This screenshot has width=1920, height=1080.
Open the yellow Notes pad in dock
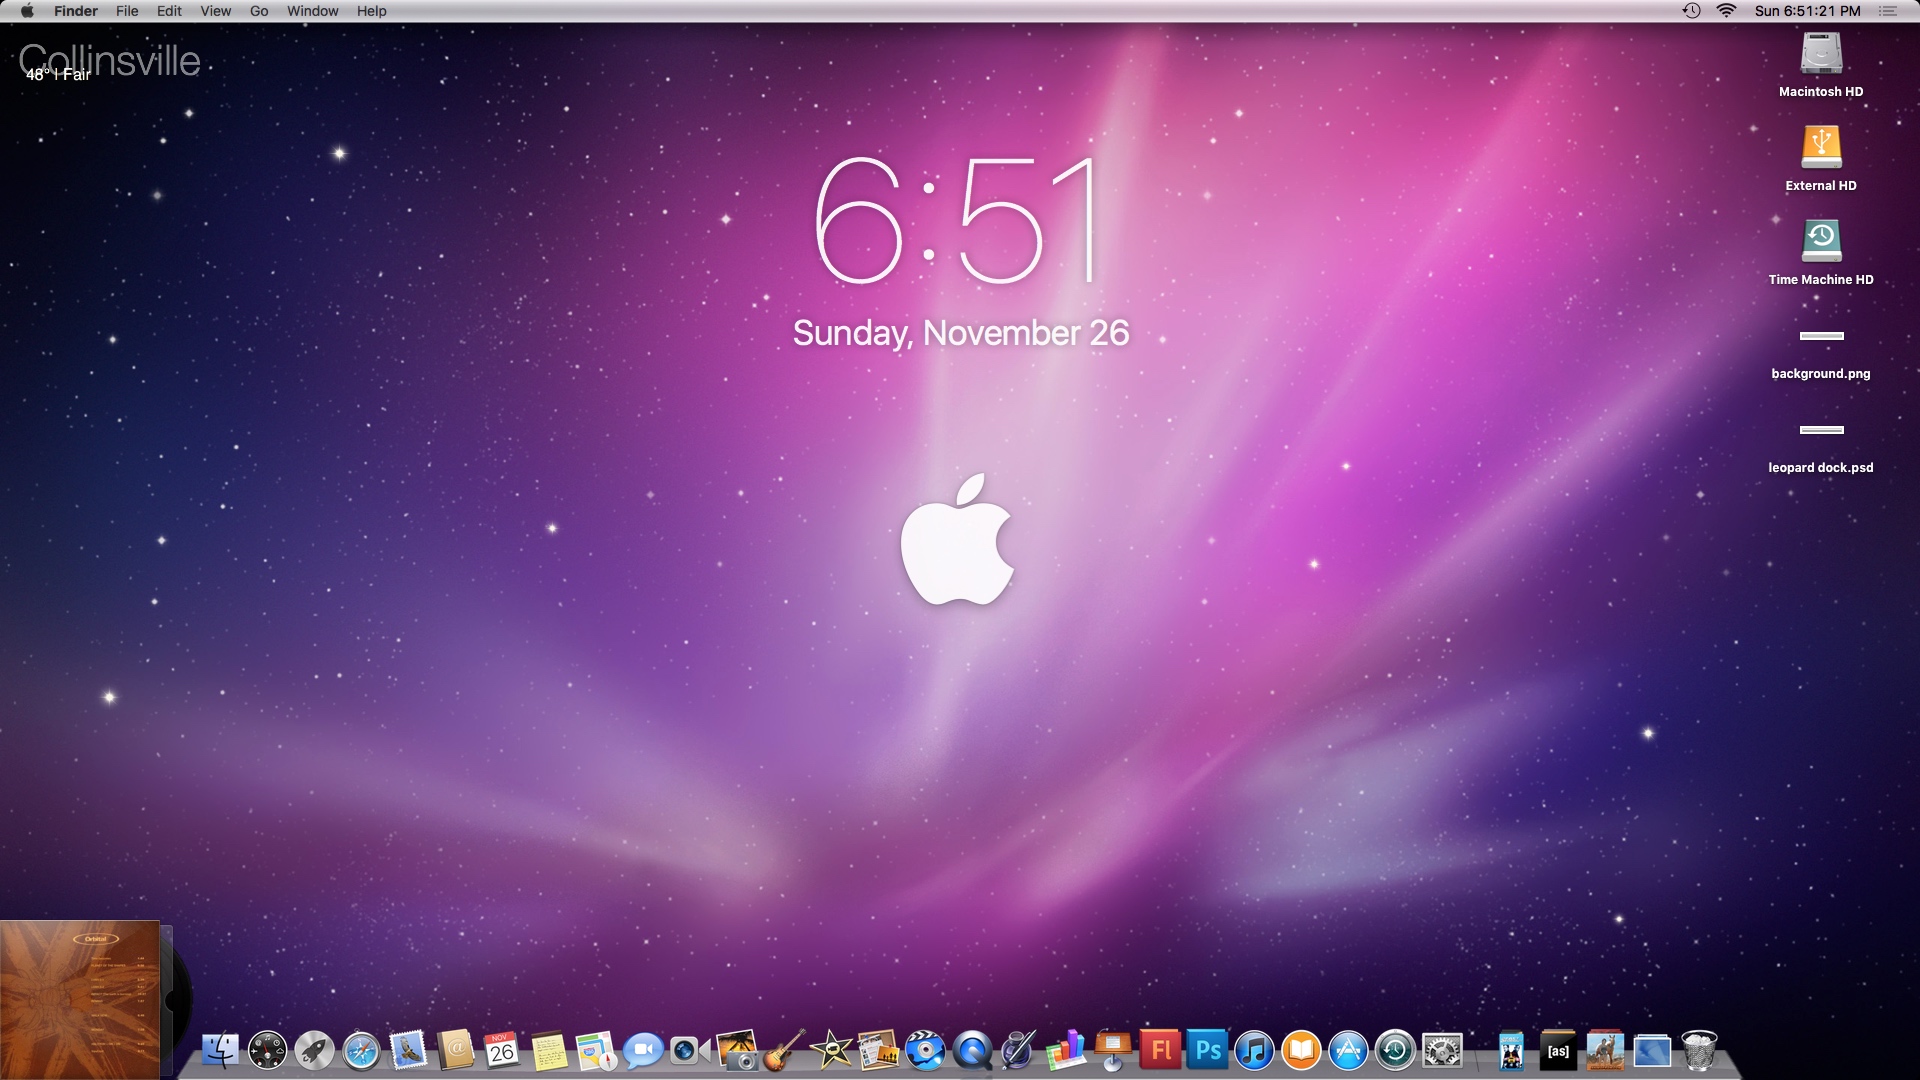click(x=549, y=1051)
